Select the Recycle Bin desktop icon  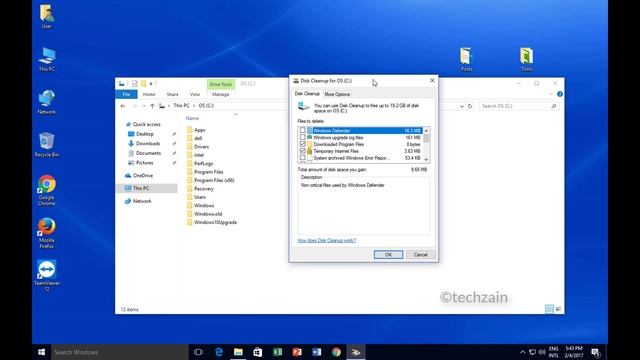point(47,145)
